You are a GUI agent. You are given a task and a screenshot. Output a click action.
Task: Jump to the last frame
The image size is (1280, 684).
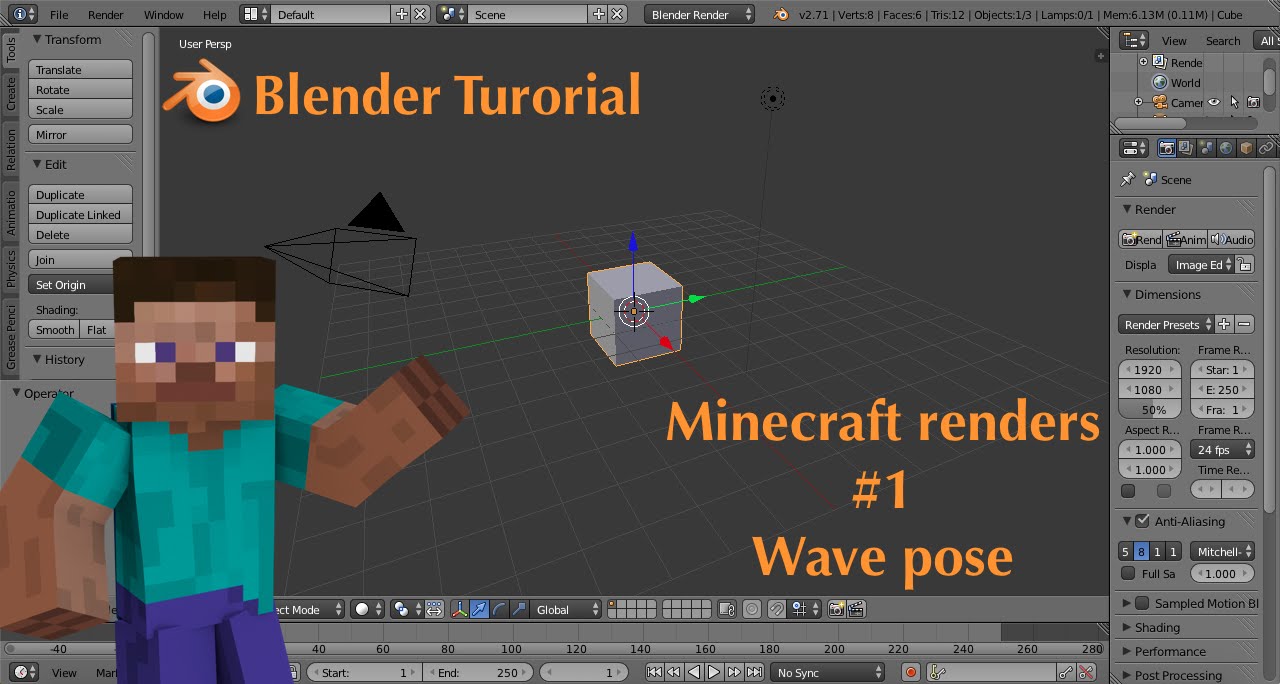tap(754, 673)
